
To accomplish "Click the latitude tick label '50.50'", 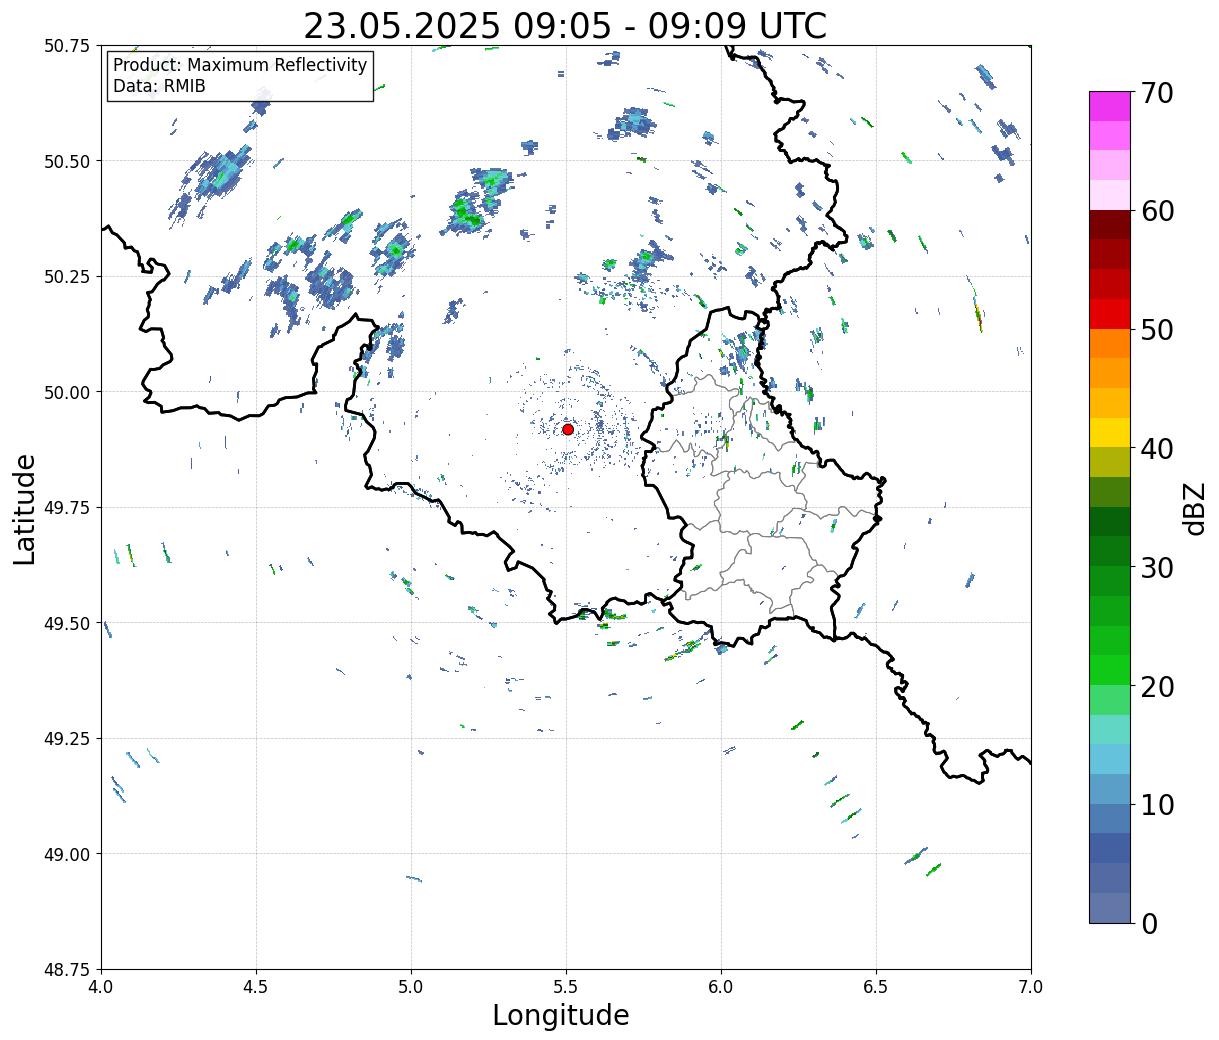I will click(x=66, y=161).
